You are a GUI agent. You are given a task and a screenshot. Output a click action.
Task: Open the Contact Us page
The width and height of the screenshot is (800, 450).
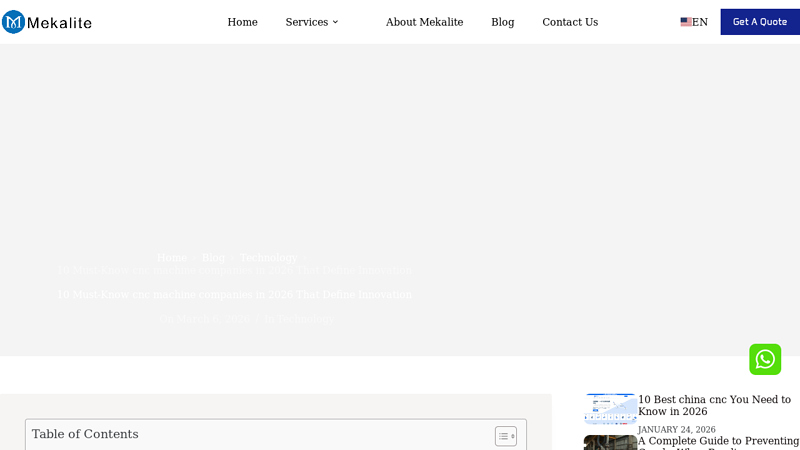click(x=570, y=22)
